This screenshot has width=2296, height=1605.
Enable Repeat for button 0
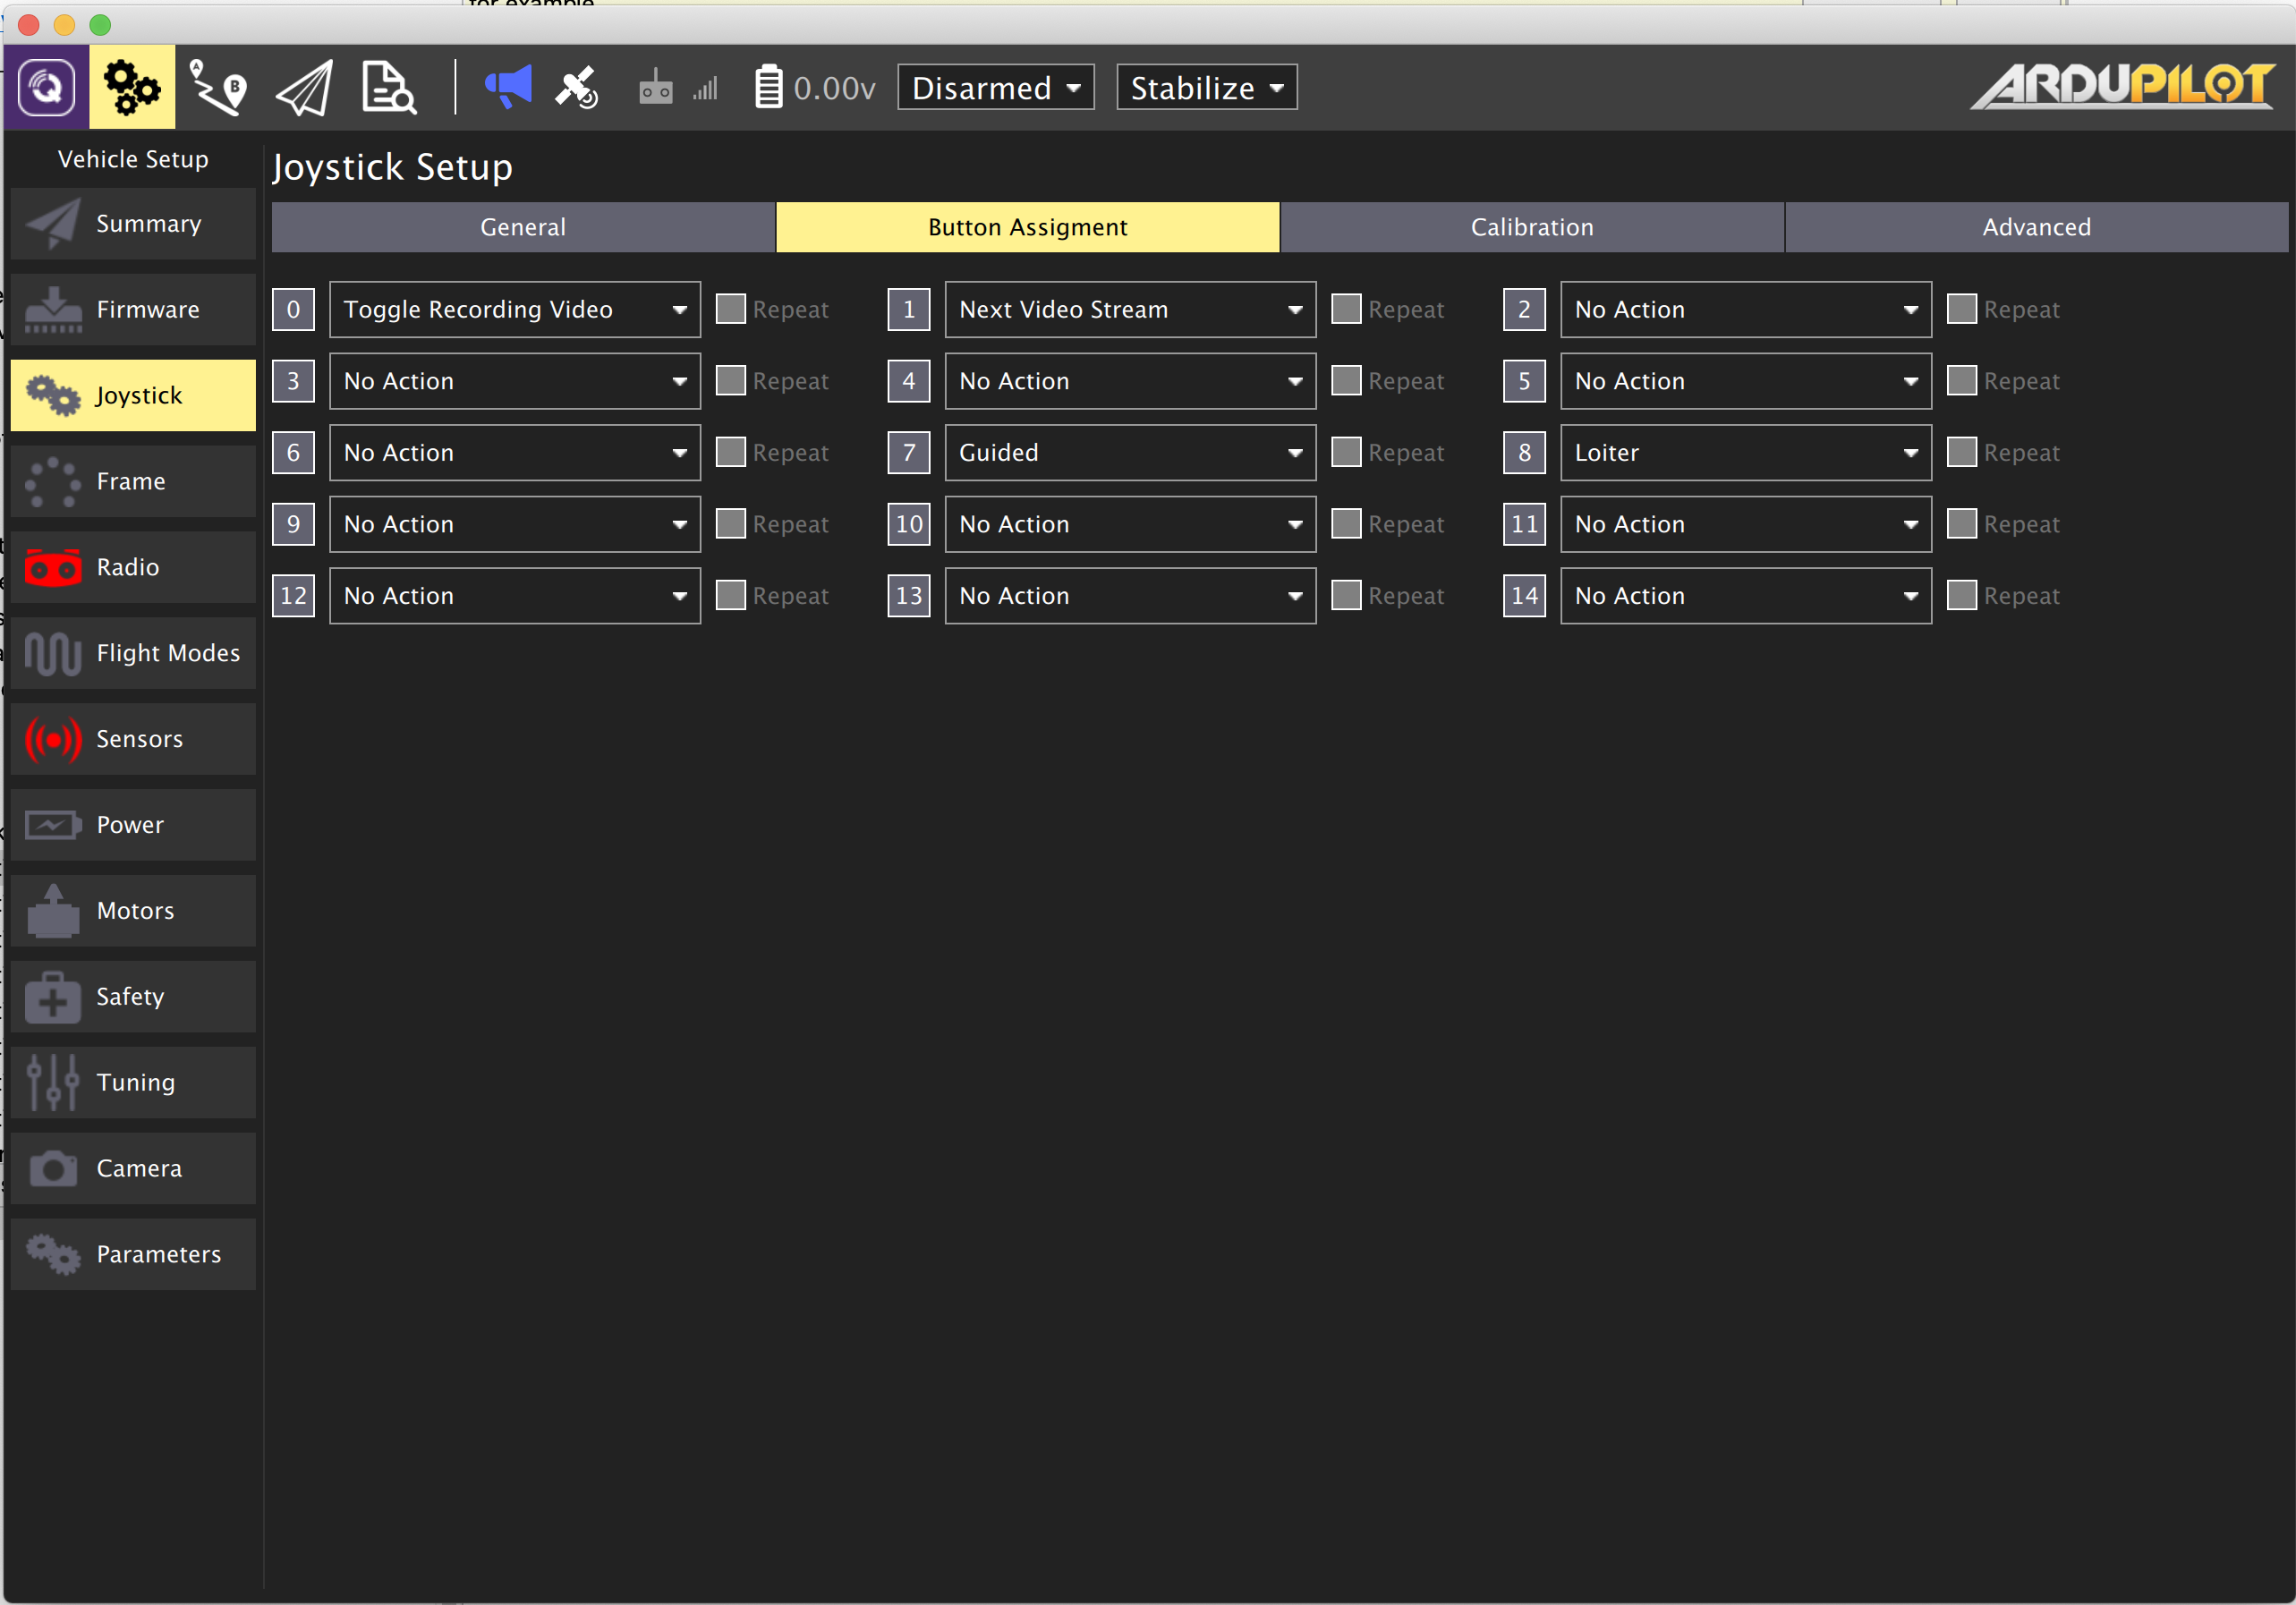point(731,309)
